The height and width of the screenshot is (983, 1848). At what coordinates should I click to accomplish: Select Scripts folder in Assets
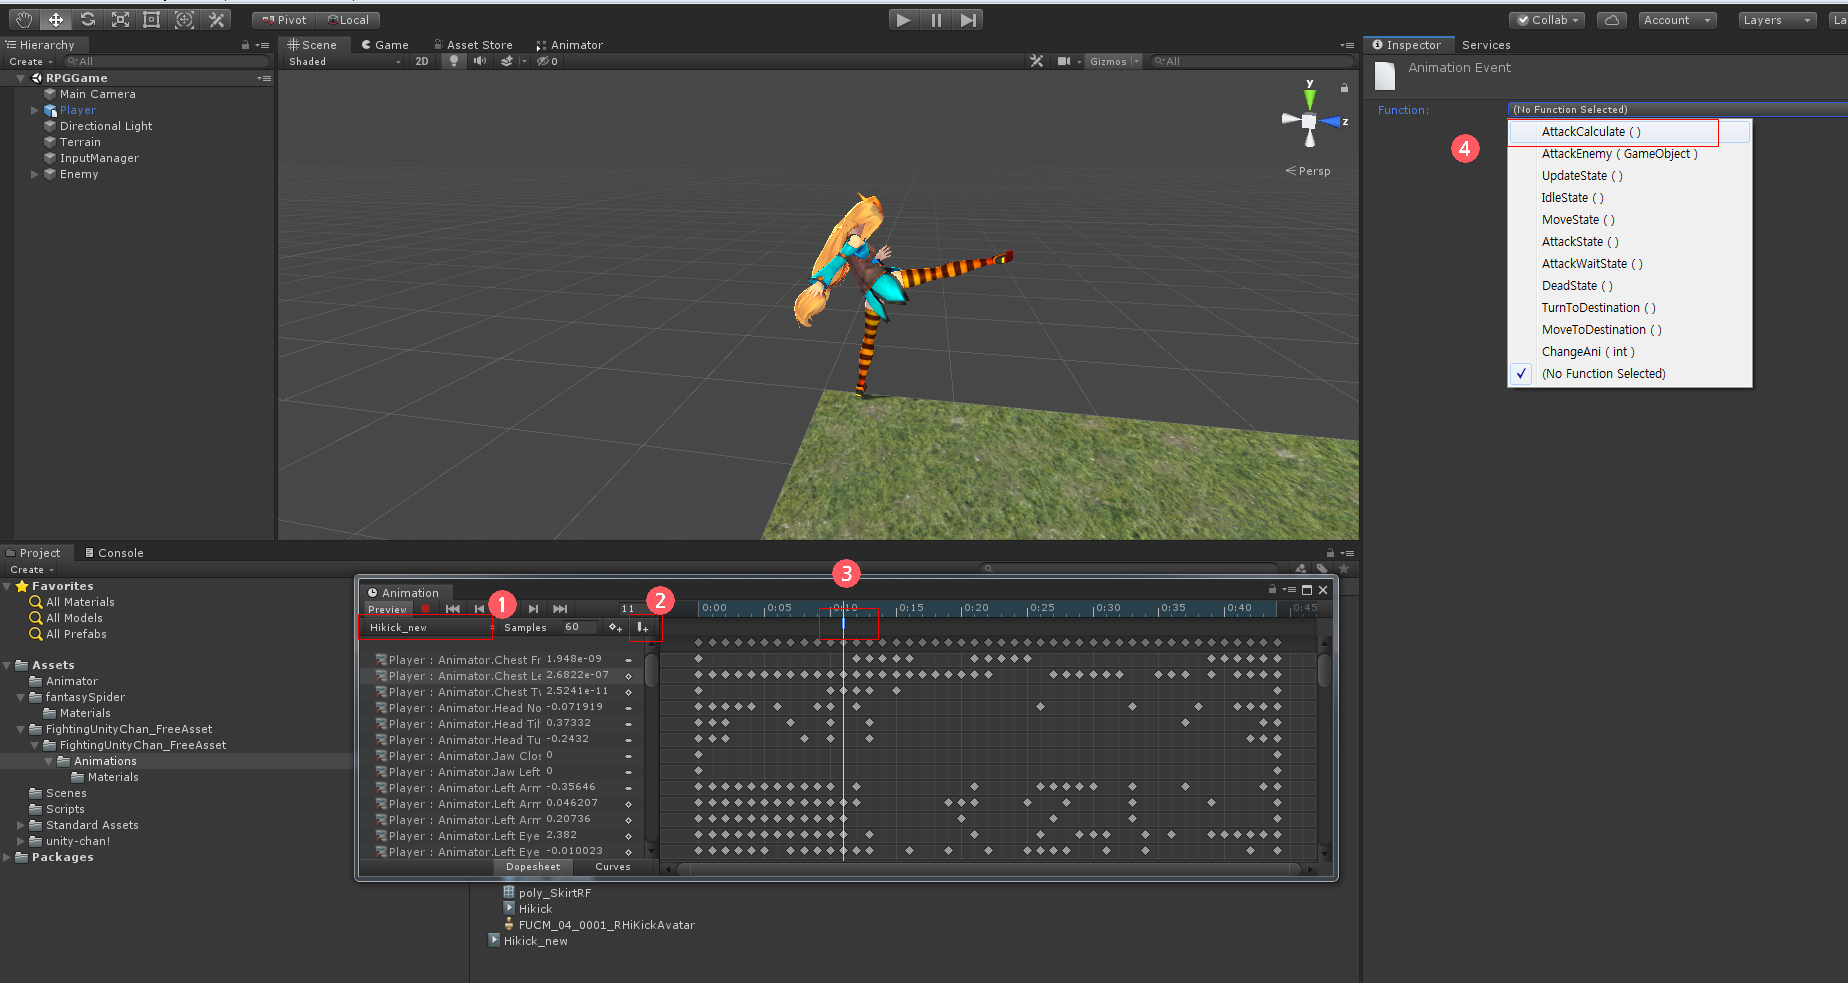coord(65,809)
